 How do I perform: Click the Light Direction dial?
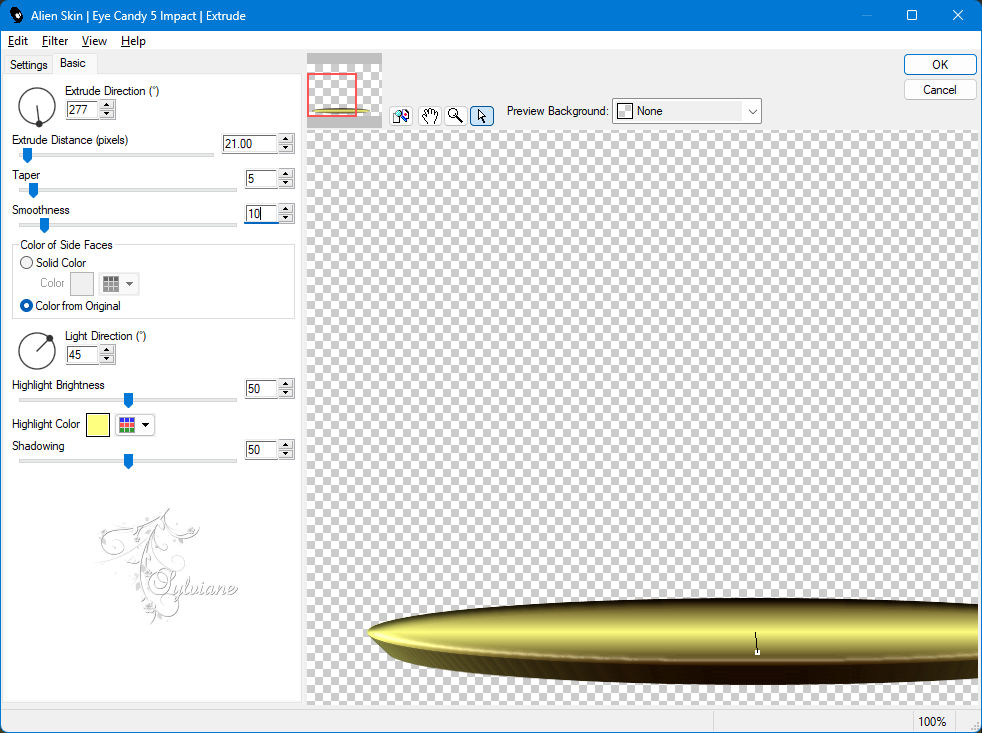coord(37,351)
